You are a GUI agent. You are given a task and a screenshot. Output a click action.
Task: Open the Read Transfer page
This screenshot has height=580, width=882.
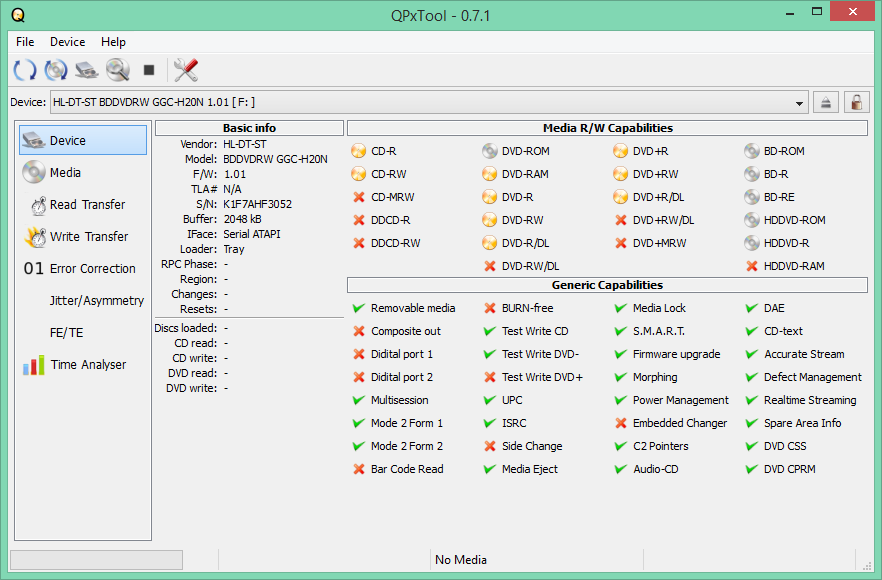(83, 204)
